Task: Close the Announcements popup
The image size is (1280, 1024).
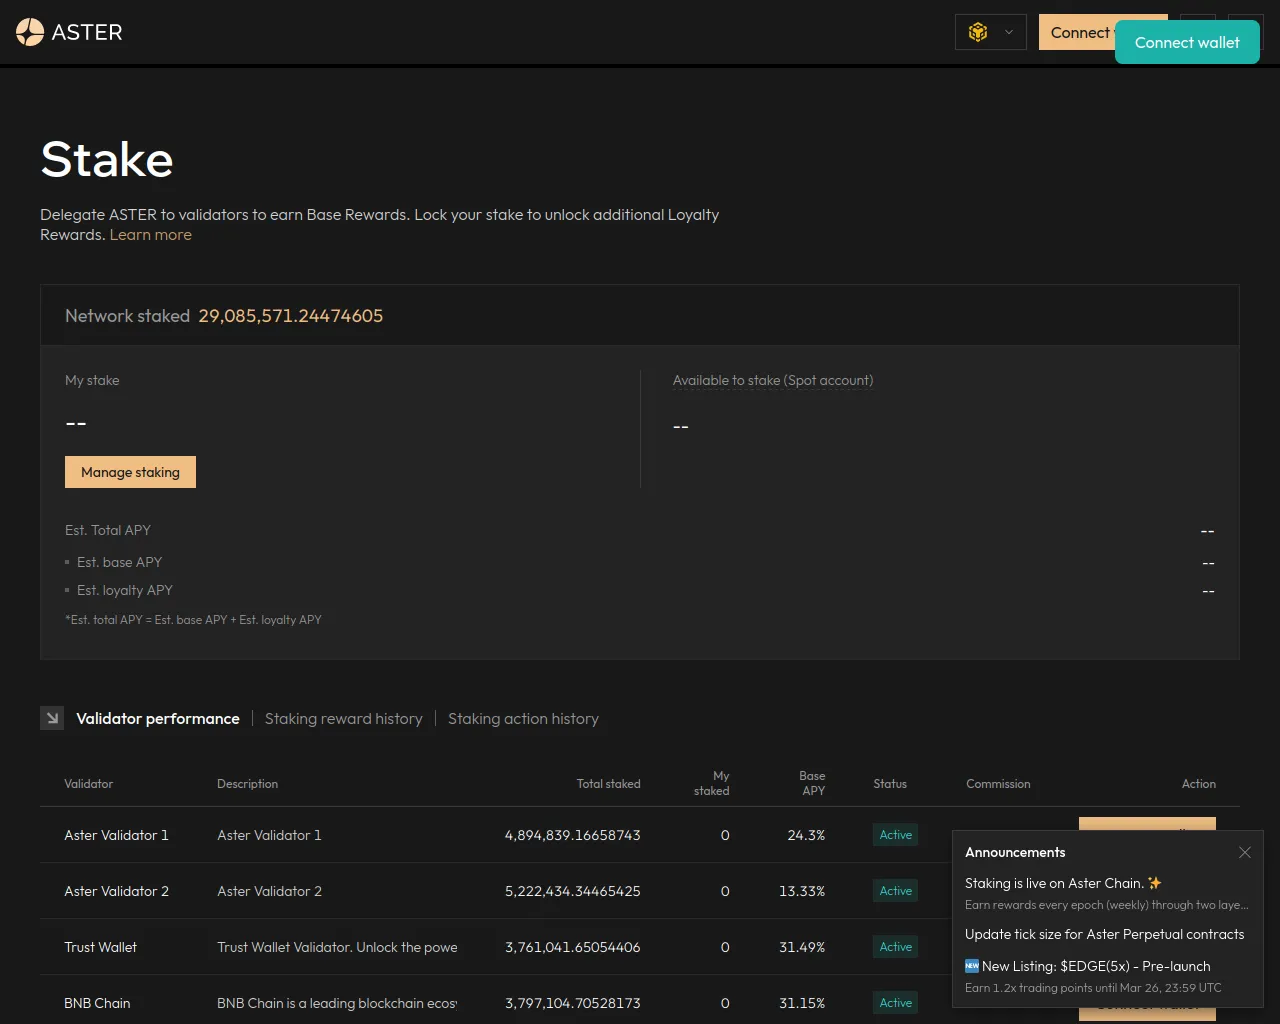Action: pos(1244,852)
